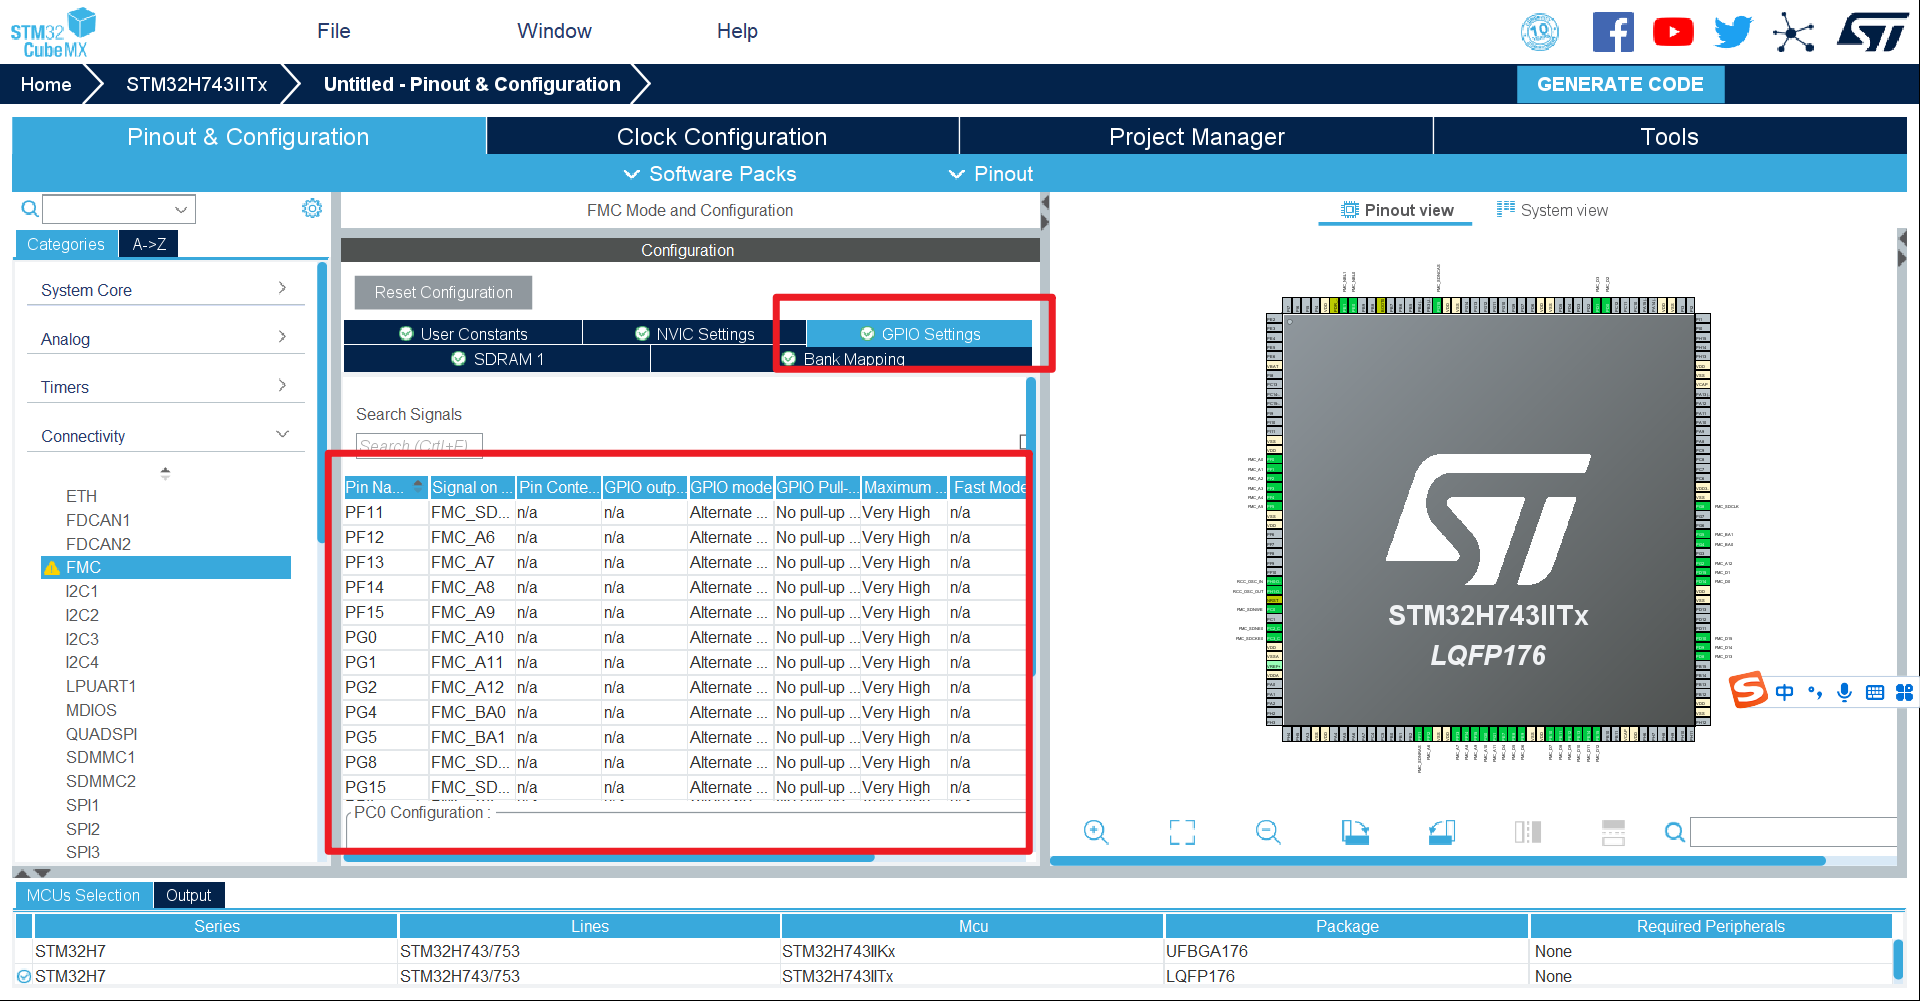Viewport: 1920px width, 1001px height.
Task: Zoom out of the pinout view
Action: pyautogui.click(x=1268, y=832)
